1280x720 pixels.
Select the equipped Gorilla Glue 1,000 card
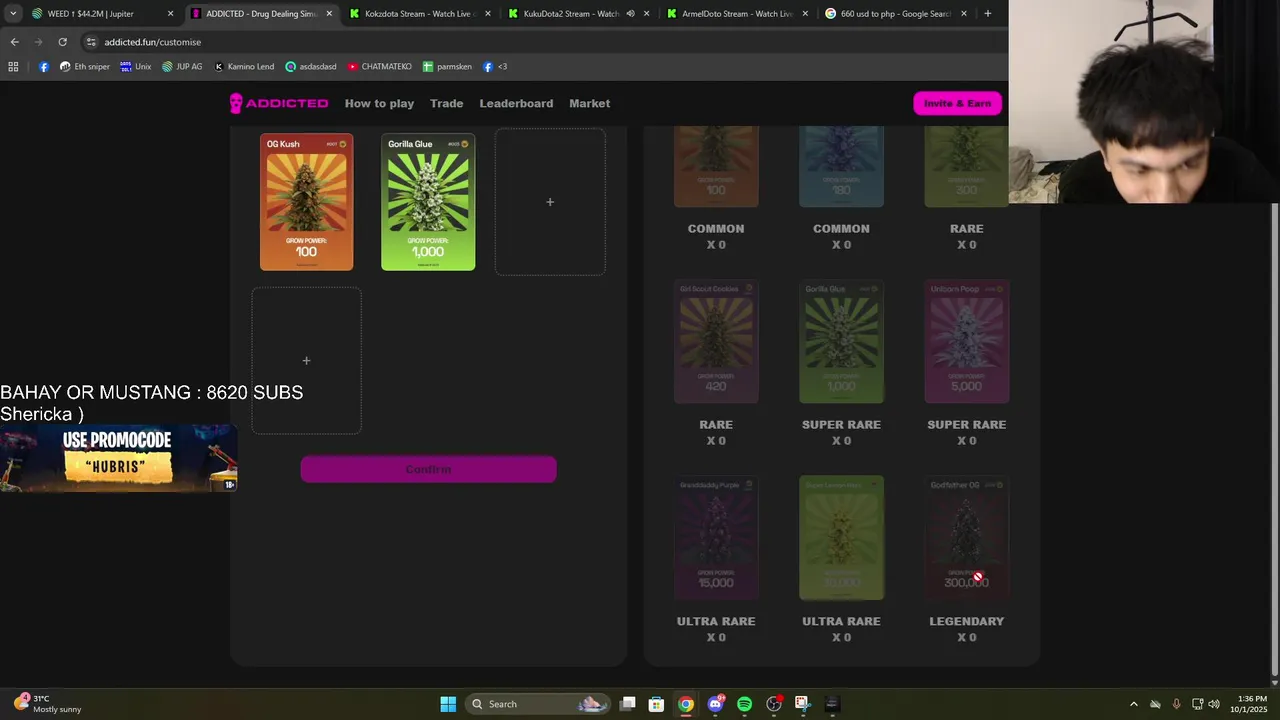pos(428,202)
